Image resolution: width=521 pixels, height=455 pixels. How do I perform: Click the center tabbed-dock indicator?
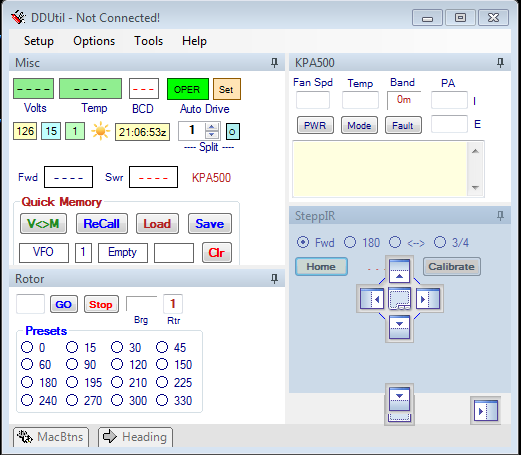[399, 299]
